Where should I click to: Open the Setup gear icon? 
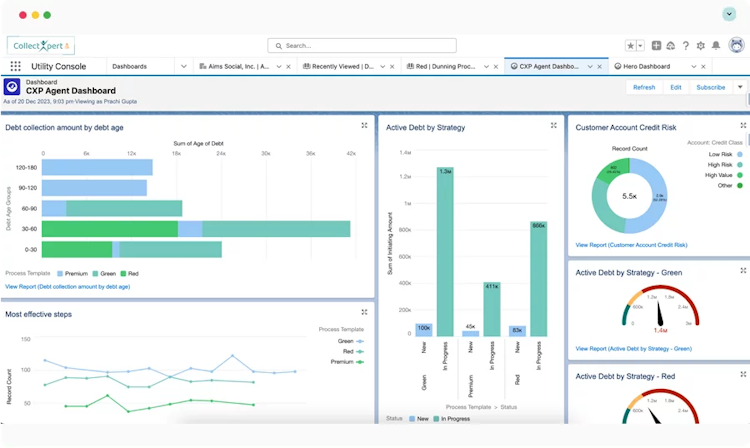point(701,45)
